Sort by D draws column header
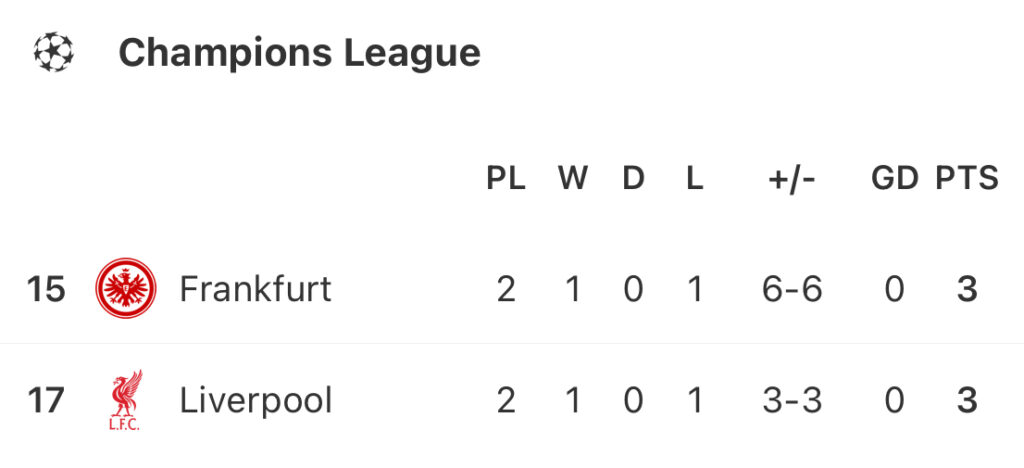Image resolution: width=1024 pixels, height=468 pixels. tap(633, 179)
